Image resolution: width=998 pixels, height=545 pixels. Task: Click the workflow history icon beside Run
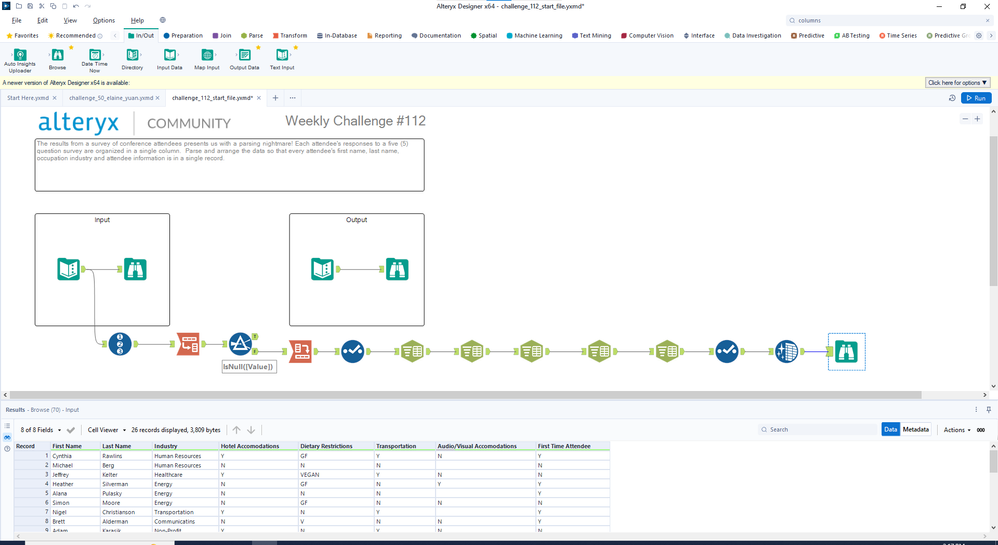952,98
